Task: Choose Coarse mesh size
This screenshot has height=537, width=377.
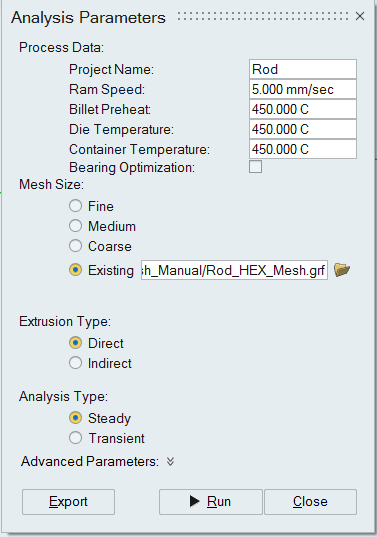Action: pyautogui.click(x=75, y=246)
